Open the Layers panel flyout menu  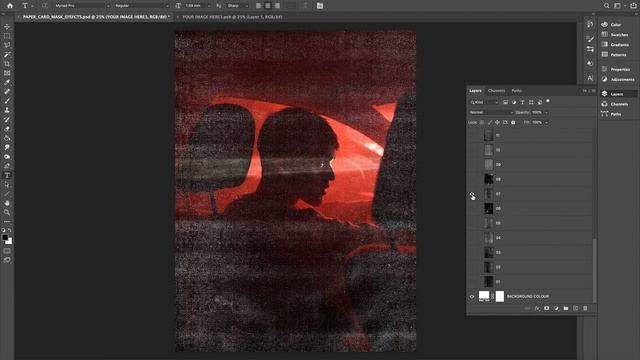(x=594, y=91)
